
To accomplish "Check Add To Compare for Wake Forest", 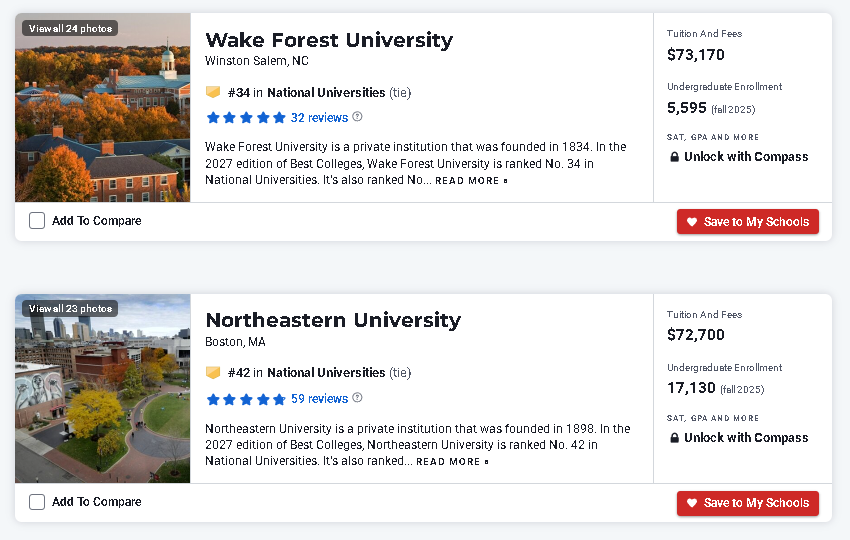I will [37, 221].
